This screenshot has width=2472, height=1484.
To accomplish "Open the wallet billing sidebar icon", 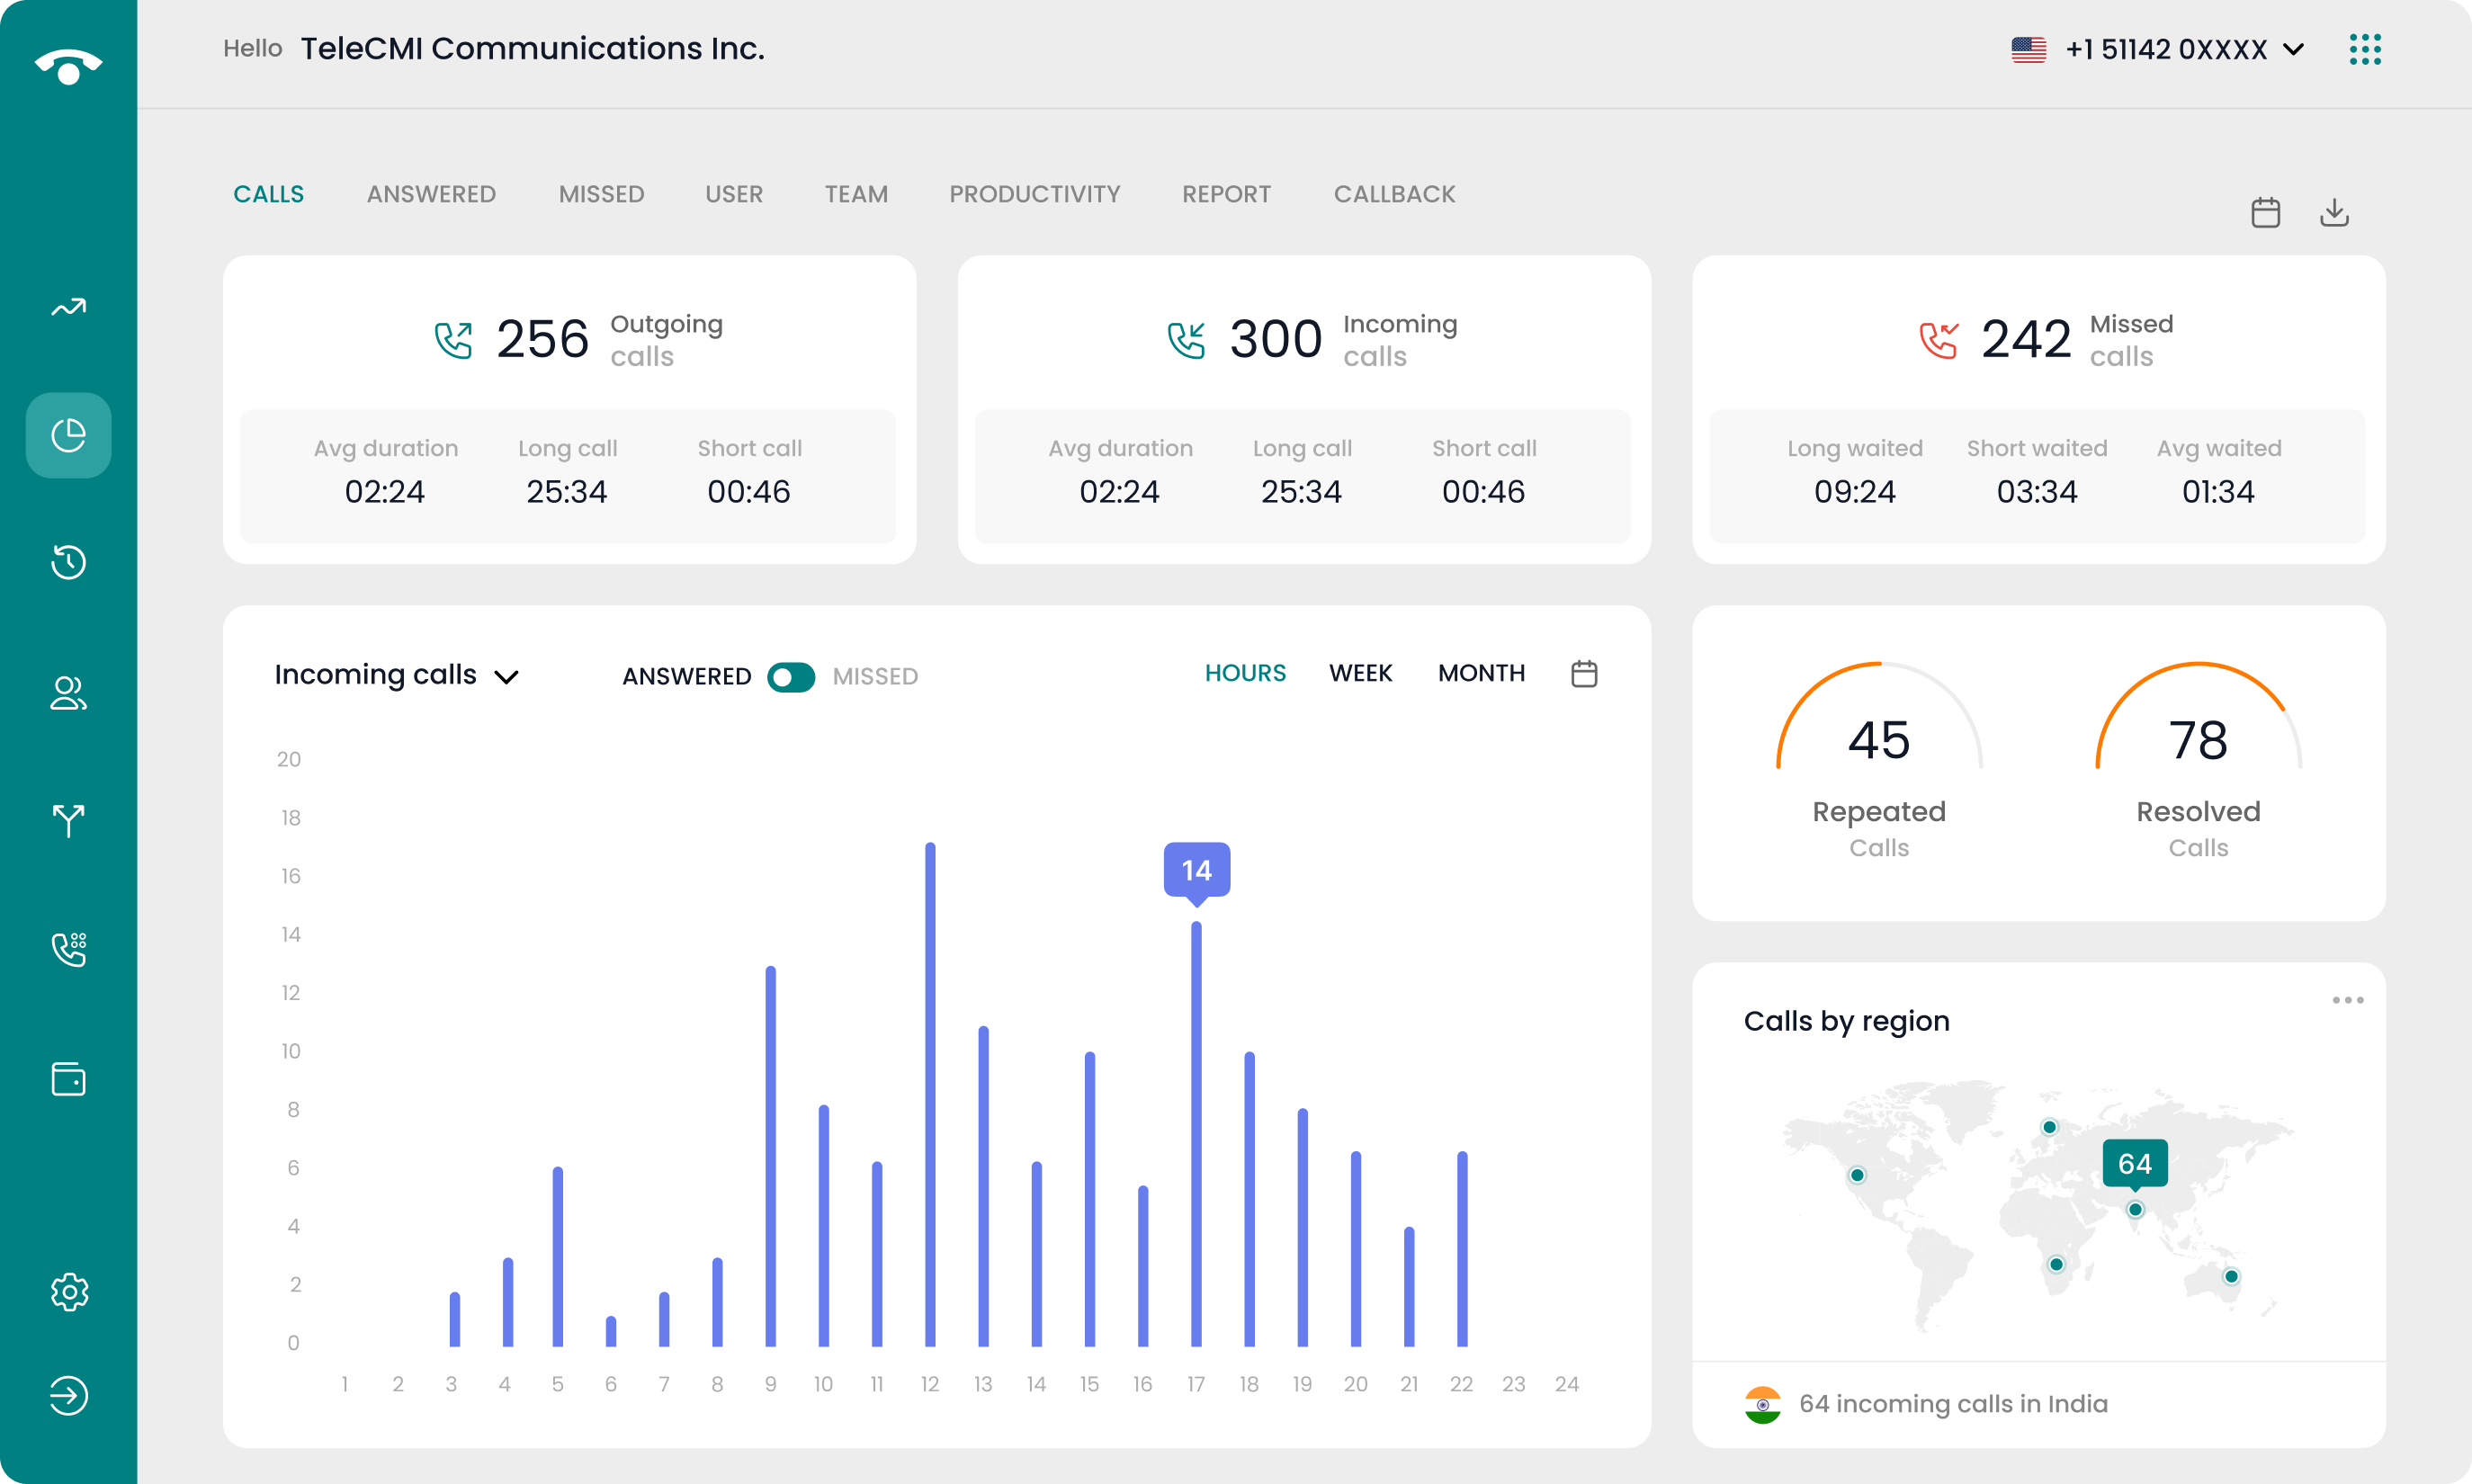I will click(x=68, y=1079).
